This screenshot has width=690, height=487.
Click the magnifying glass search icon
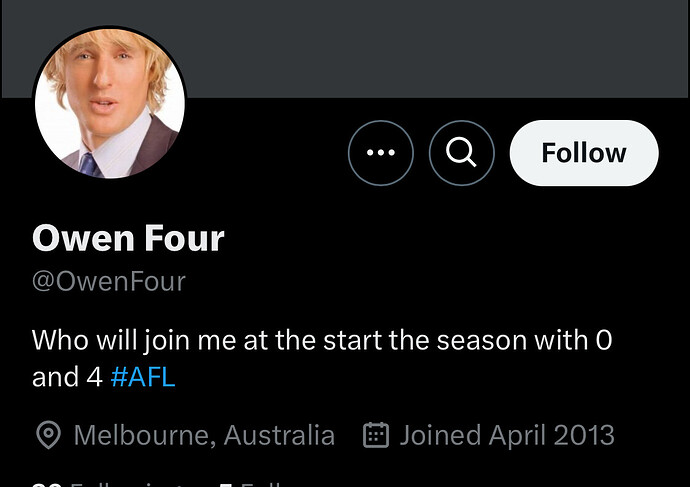click(462, 153)
